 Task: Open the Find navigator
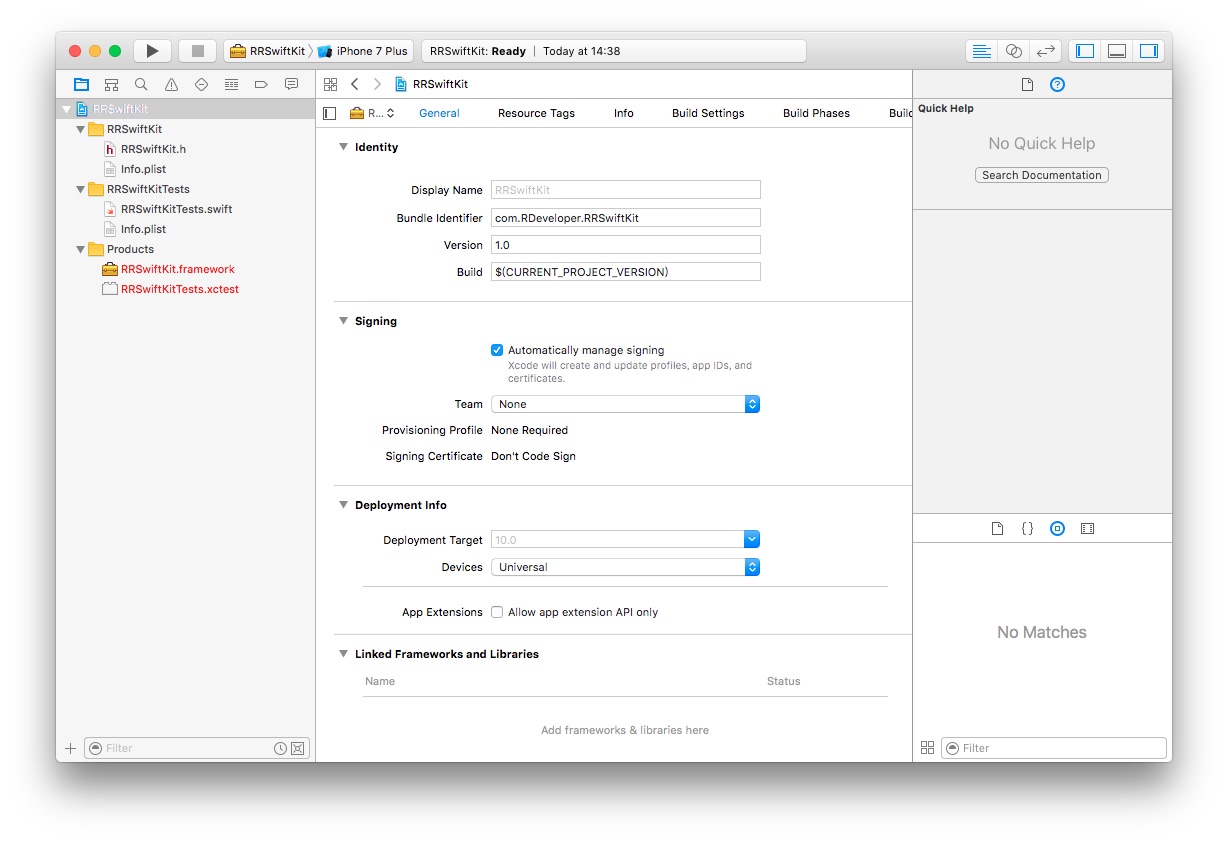coord(141,85)
